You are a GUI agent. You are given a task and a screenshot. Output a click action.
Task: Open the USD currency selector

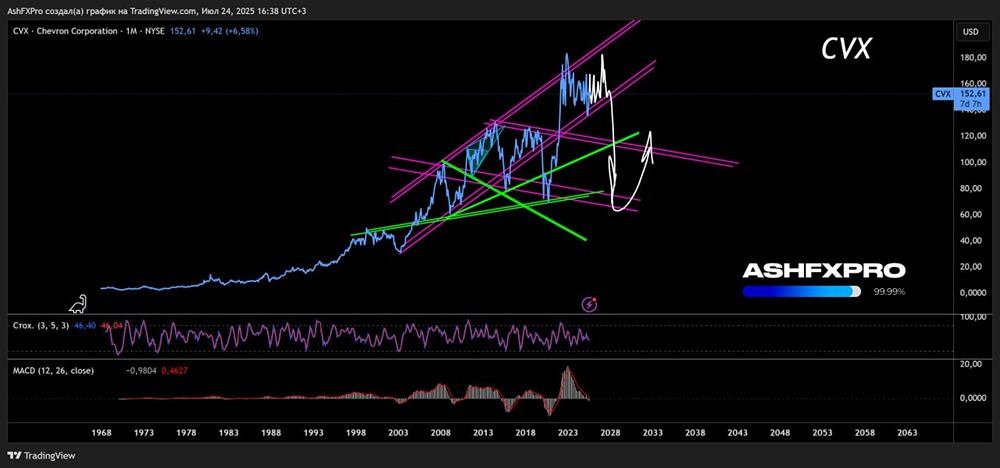point(971,31)
